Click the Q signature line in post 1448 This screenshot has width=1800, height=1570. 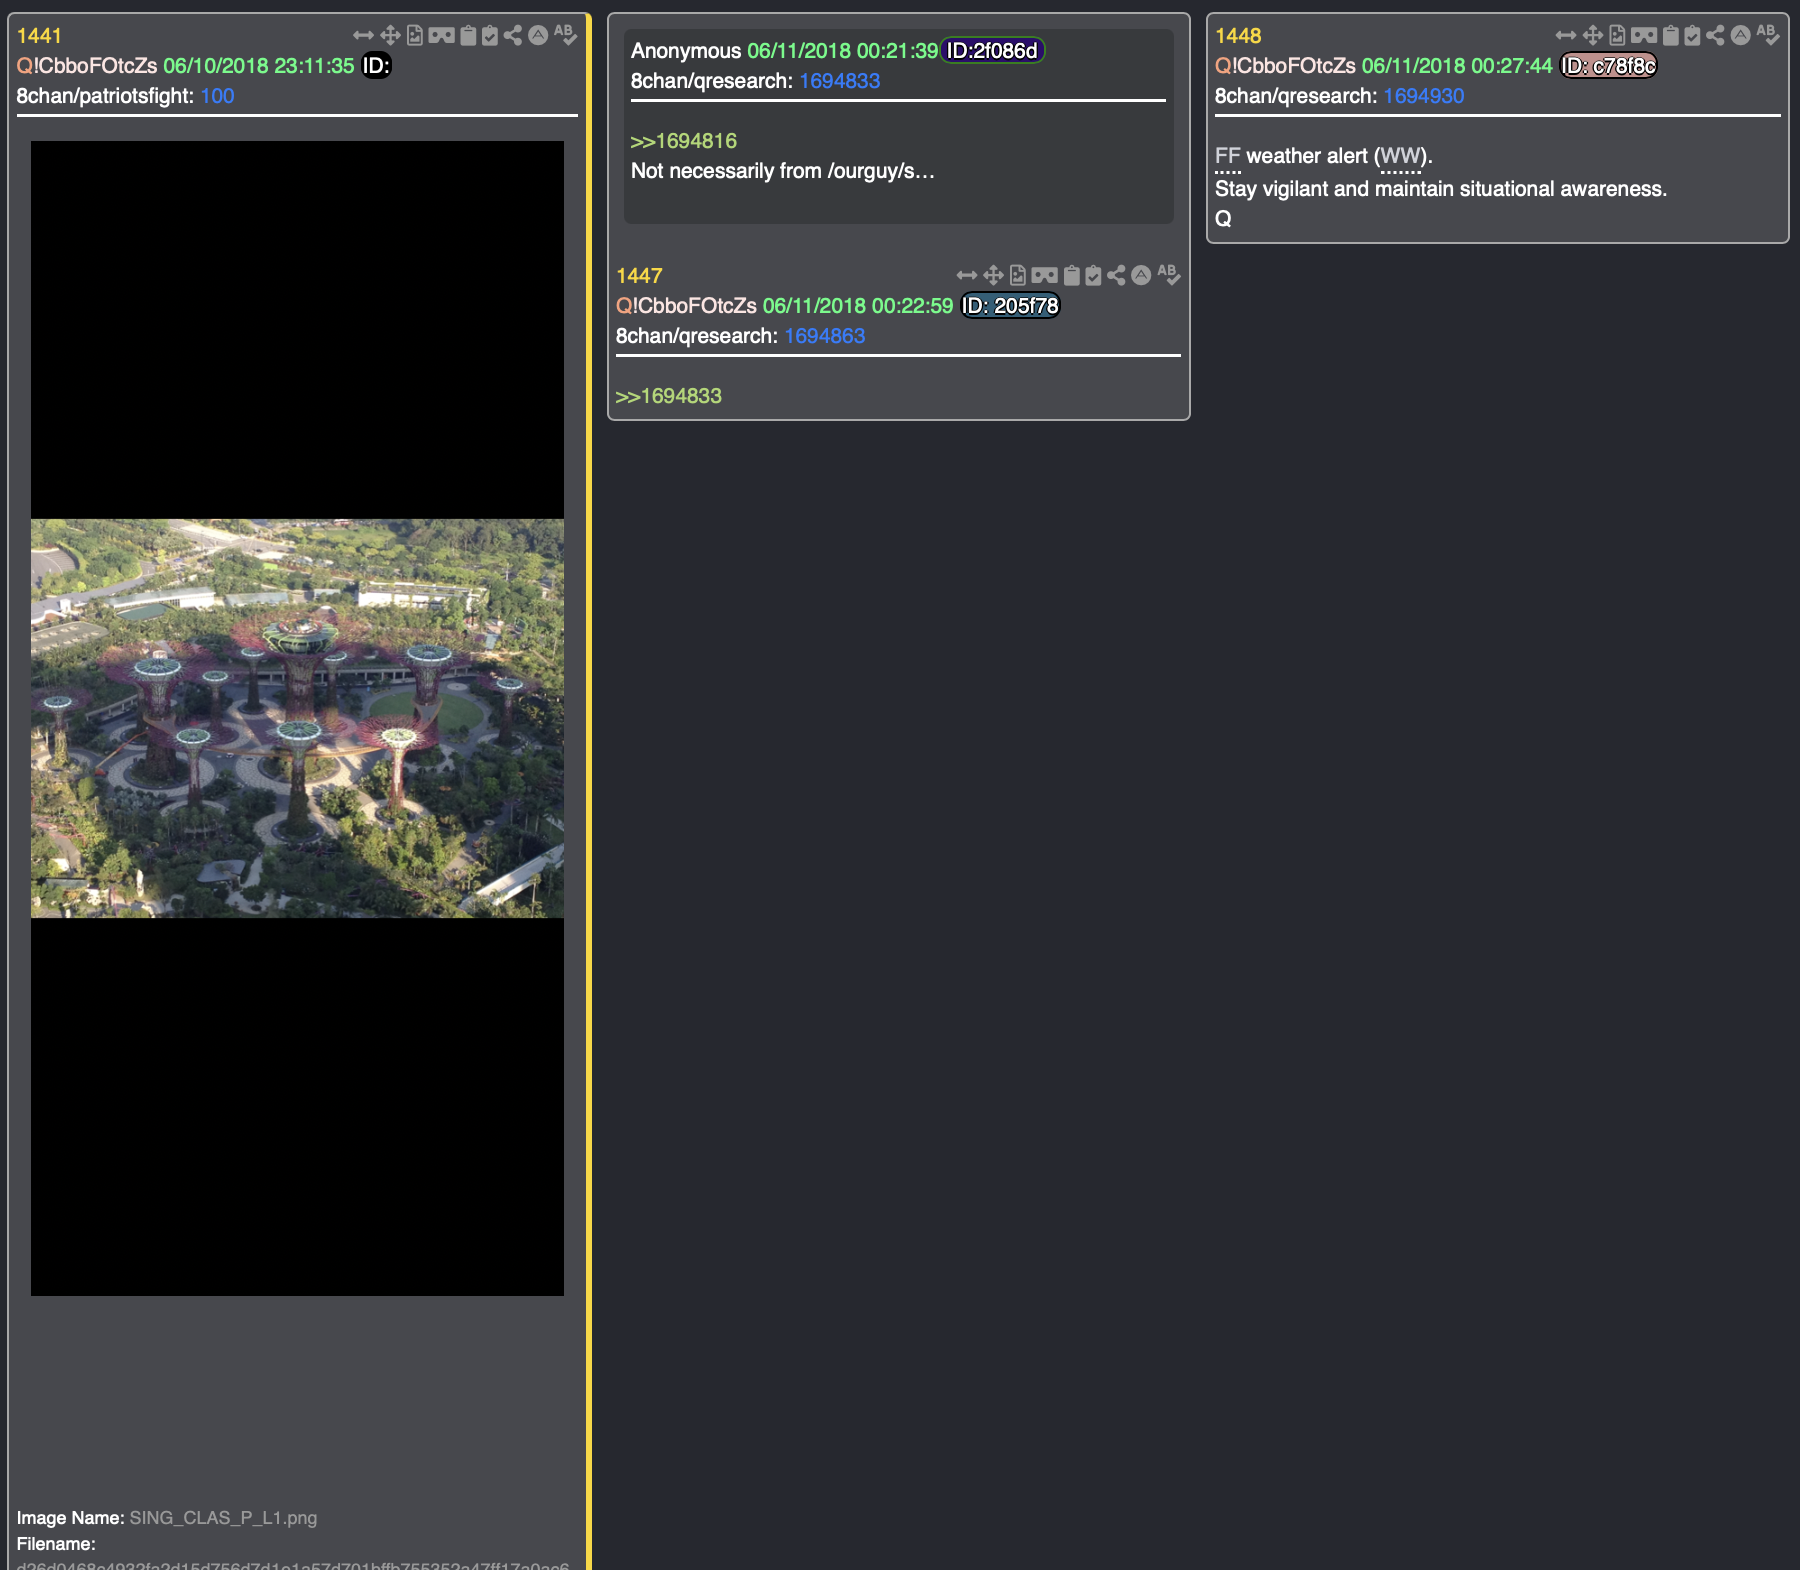pyautogui.click(x=1223, y=219)
